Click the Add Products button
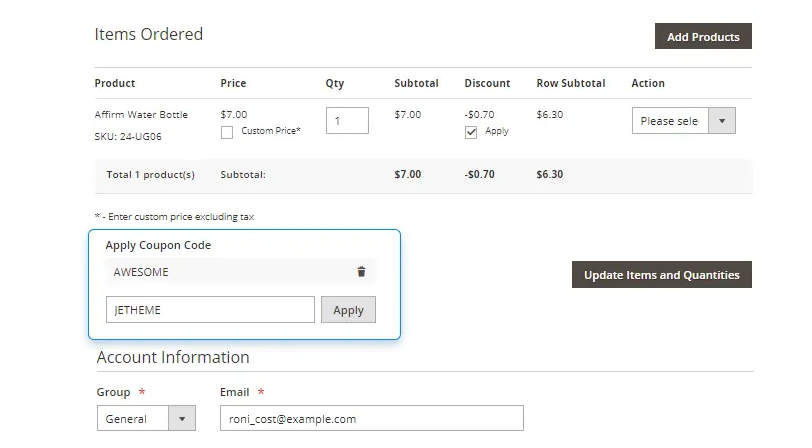Screen dimensions: 812x448 703,36
